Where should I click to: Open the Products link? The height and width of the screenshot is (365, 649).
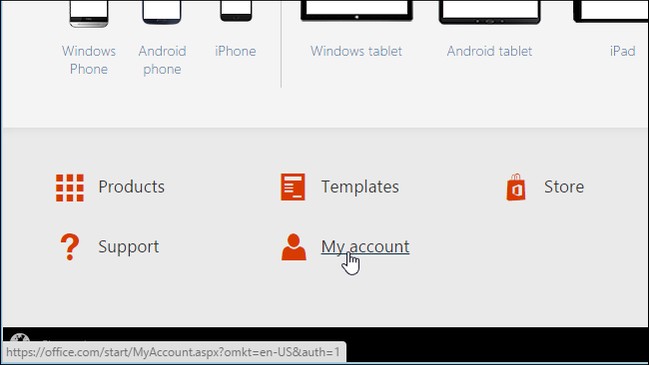(131, 187)
